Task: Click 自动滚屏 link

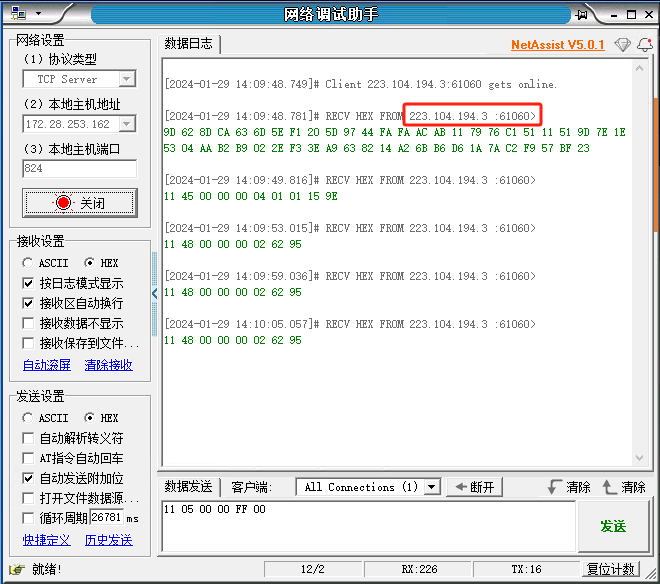Action: click(x=47, y=365)
